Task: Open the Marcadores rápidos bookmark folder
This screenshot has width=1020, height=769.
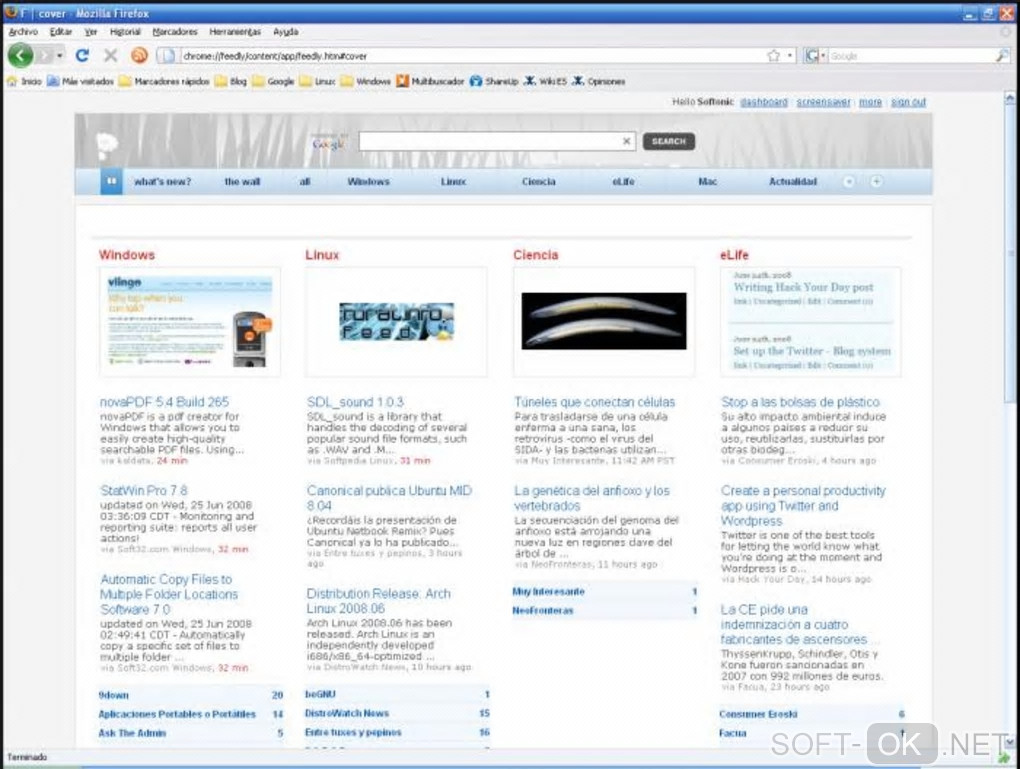Action: point(164,81)
